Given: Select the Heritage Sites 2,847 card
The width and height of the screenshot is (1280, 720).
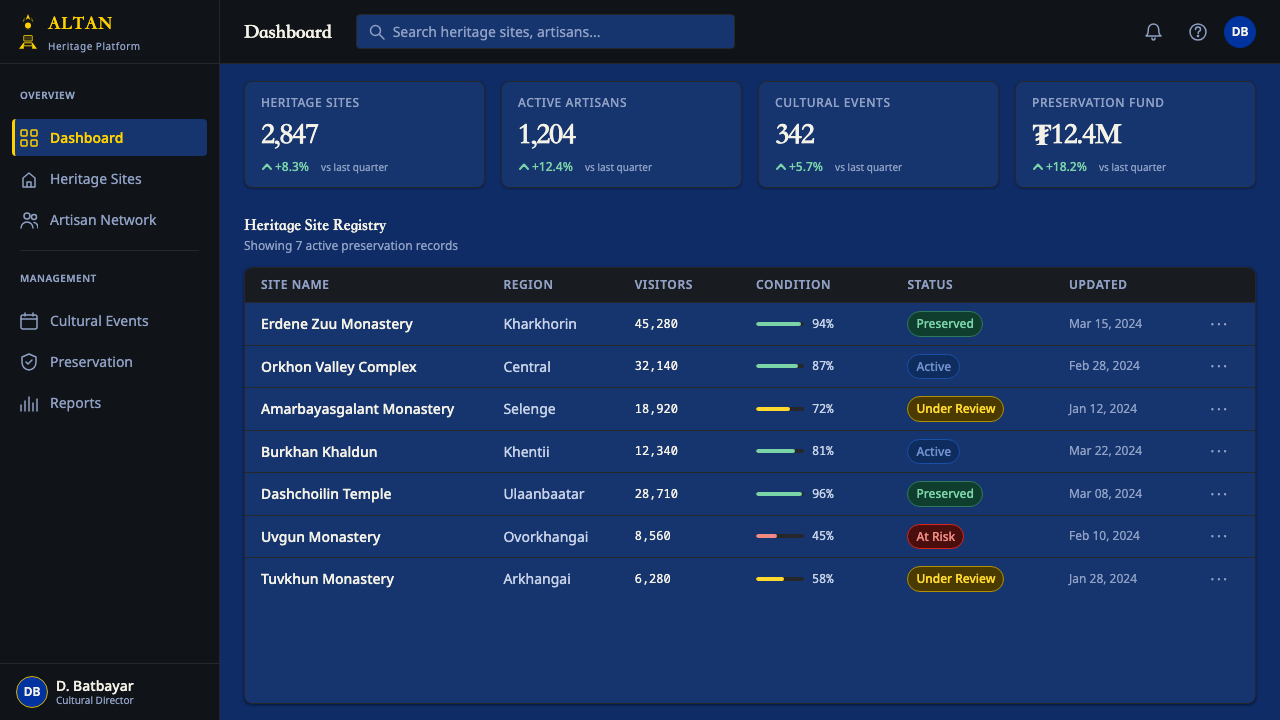Looking at the screenshot, I should pos(364,135).
